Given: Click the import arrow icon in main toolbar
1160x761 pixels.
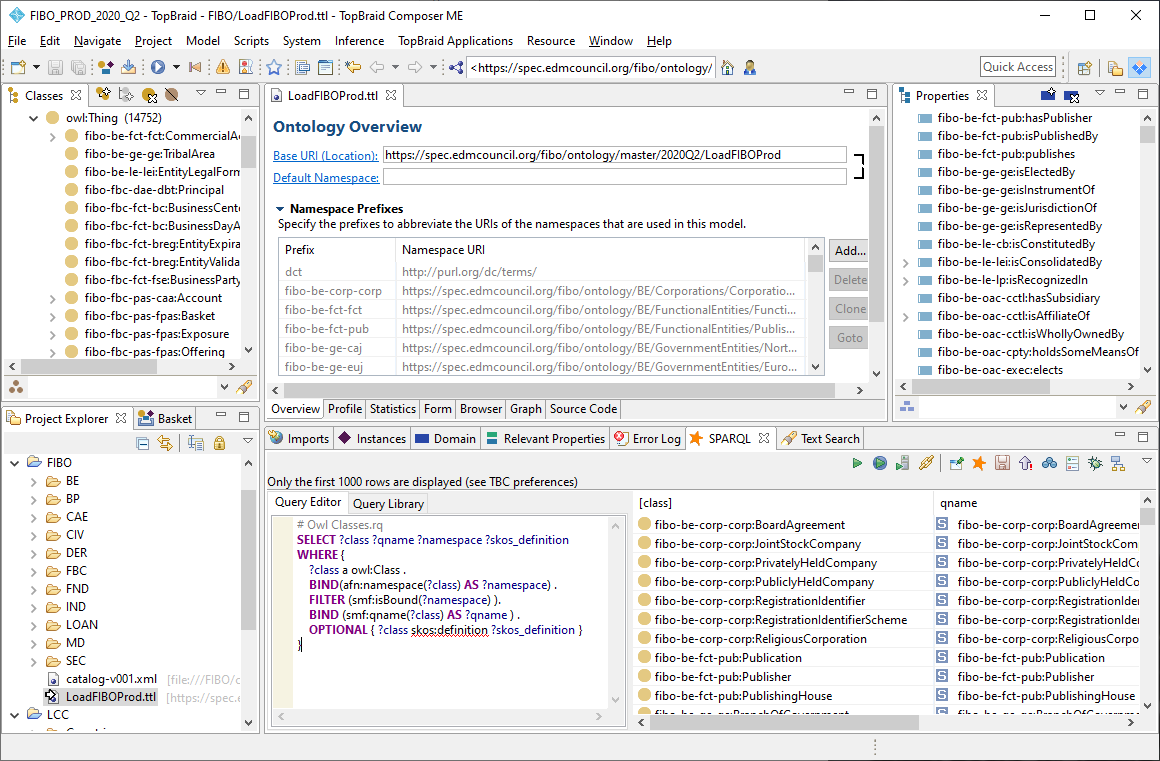Looking at the screenshot, I should [129, 67].
